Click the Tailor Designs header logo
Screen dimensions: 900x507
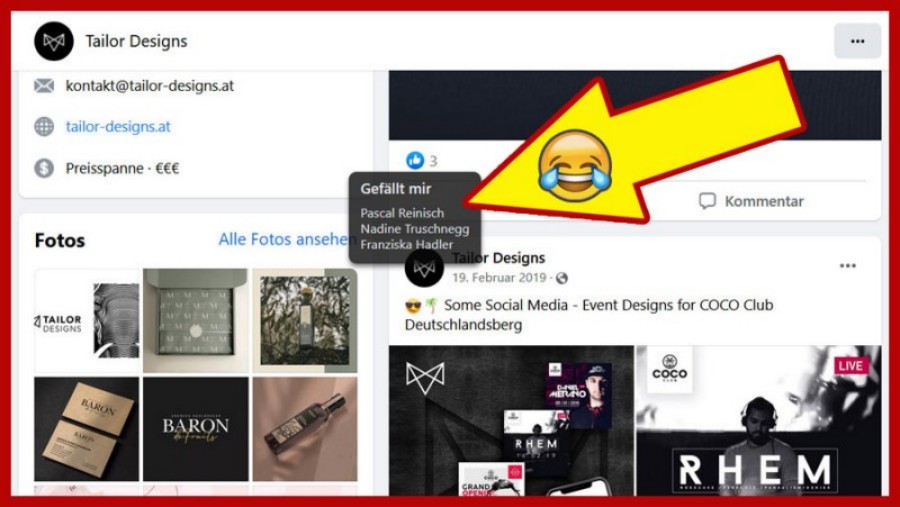pyautogui.click(x=54, y=41)
